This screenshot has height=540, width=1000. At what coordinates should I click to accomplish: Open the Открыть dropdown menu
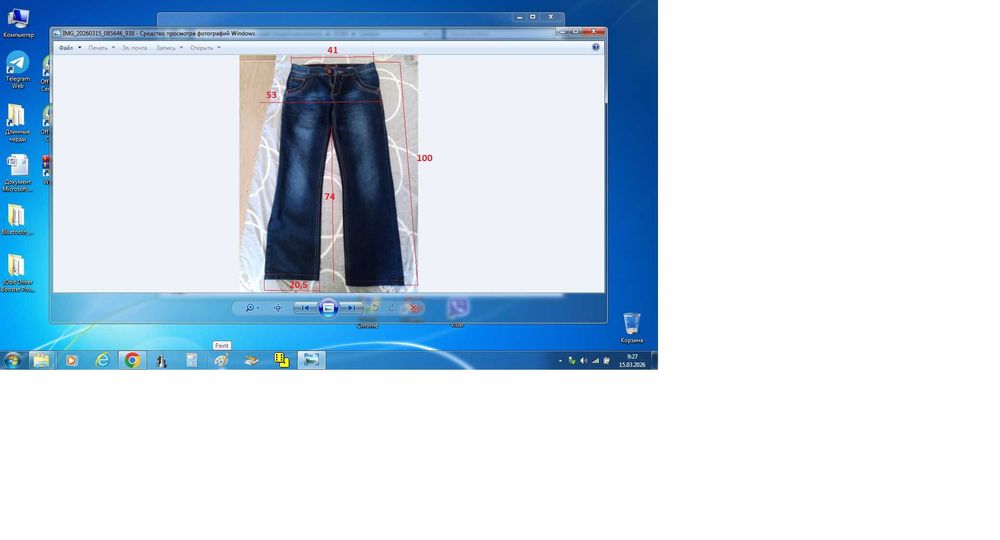[205, 48]
